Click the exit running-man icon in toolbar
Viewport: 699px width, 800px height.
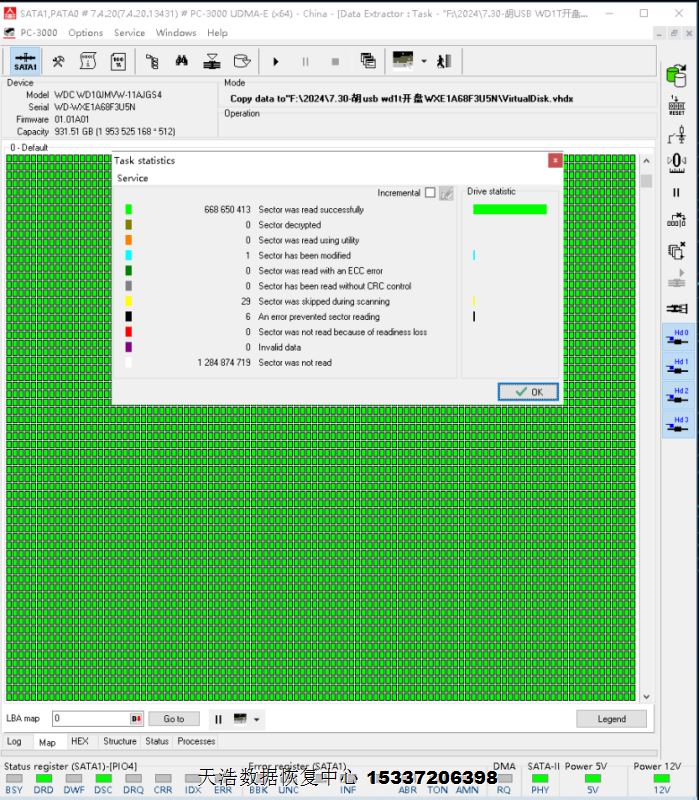point(443,61)
